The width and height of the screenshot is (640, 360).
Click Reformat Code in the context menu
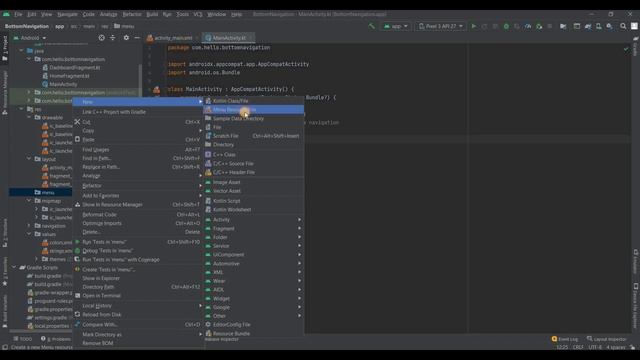point(138,215)
